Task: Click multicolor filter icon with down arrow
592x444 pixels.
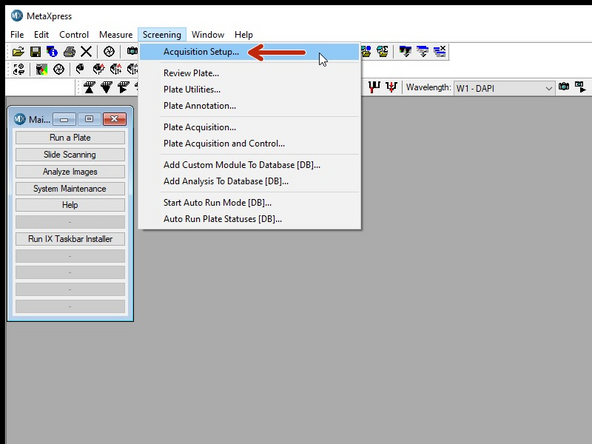Action: [x=405, y=51]
